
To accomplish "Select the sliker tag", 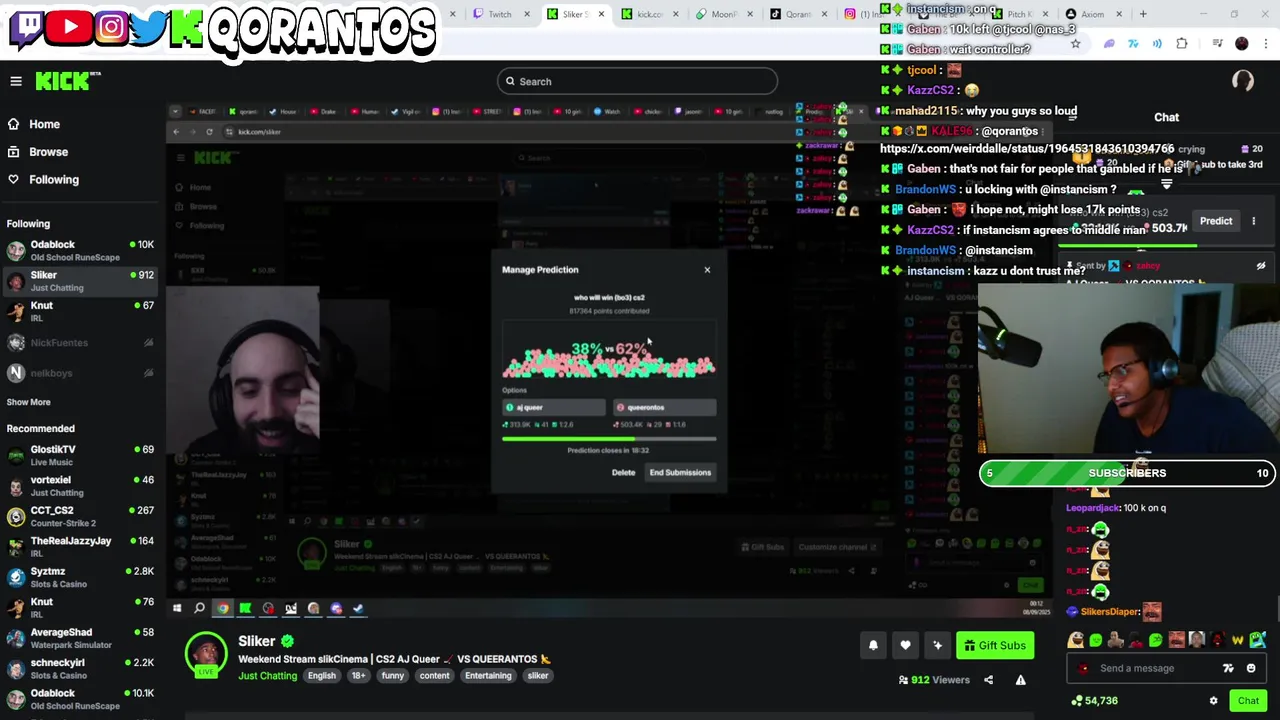I will coord(538,676).
